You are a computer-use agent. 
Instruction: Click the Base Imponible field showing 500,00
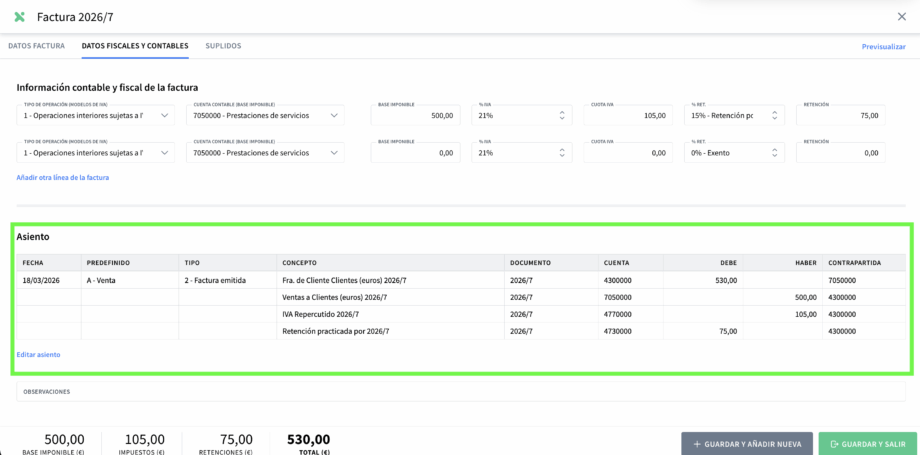coord(415,116)
